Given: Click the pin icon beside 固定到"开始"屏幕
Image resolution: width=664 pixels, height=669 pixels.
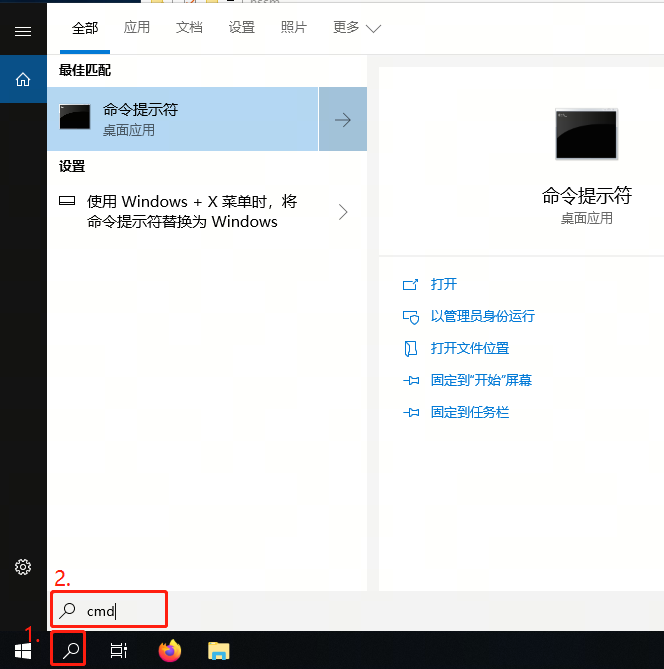Looking at the screenshot, I should coord(411,380).
